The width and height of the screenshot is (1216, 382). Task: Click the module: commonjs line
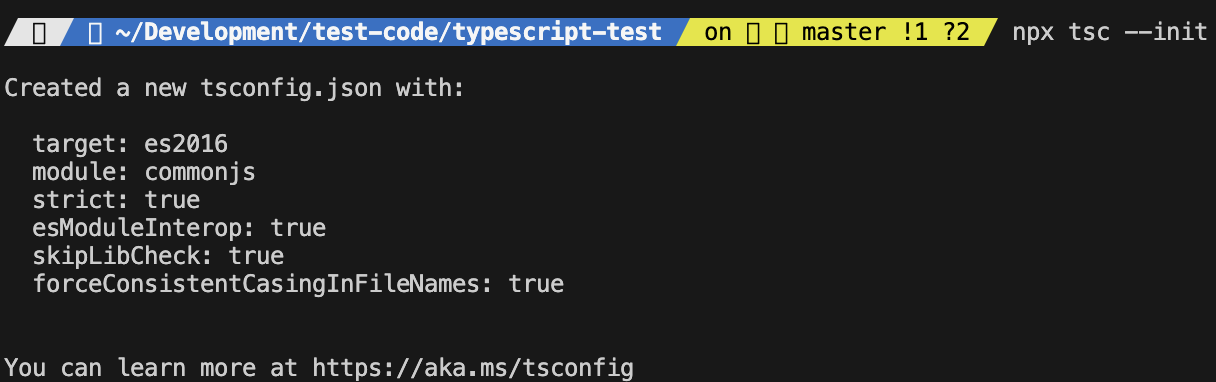pos(144,172)
